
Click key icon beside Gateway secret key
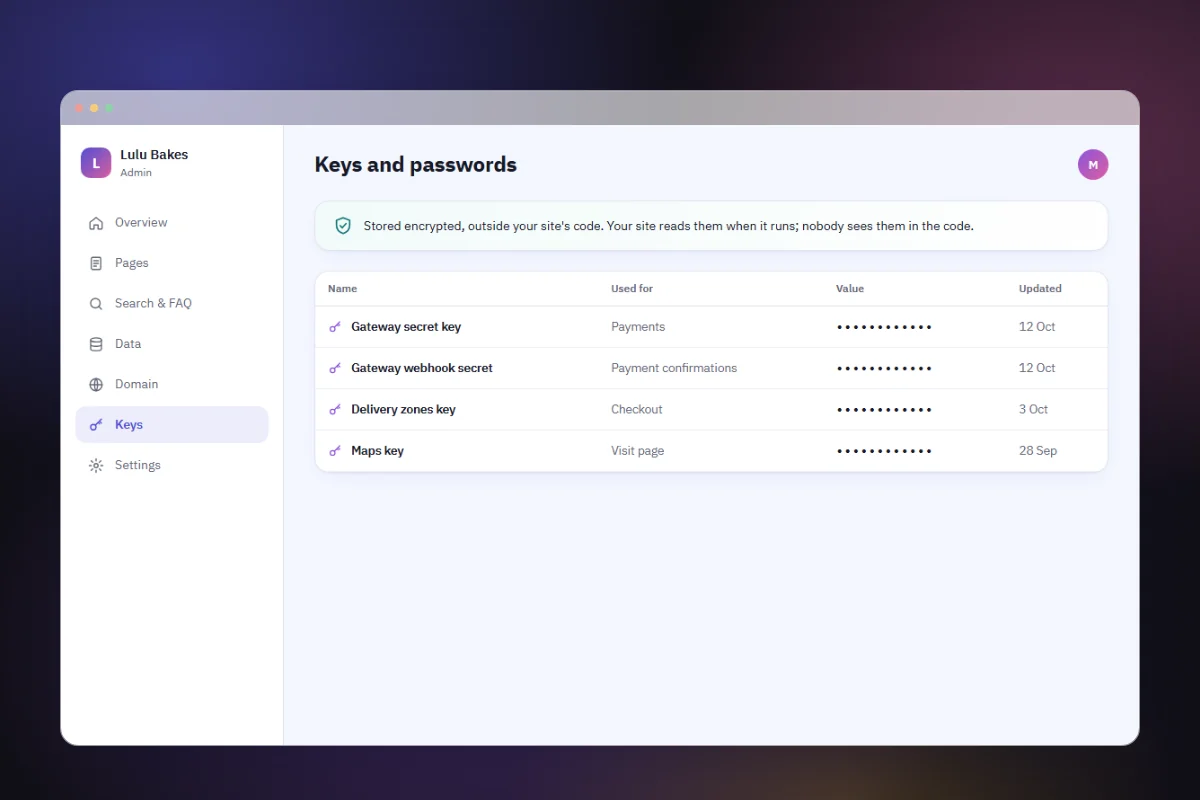point(335,327)
